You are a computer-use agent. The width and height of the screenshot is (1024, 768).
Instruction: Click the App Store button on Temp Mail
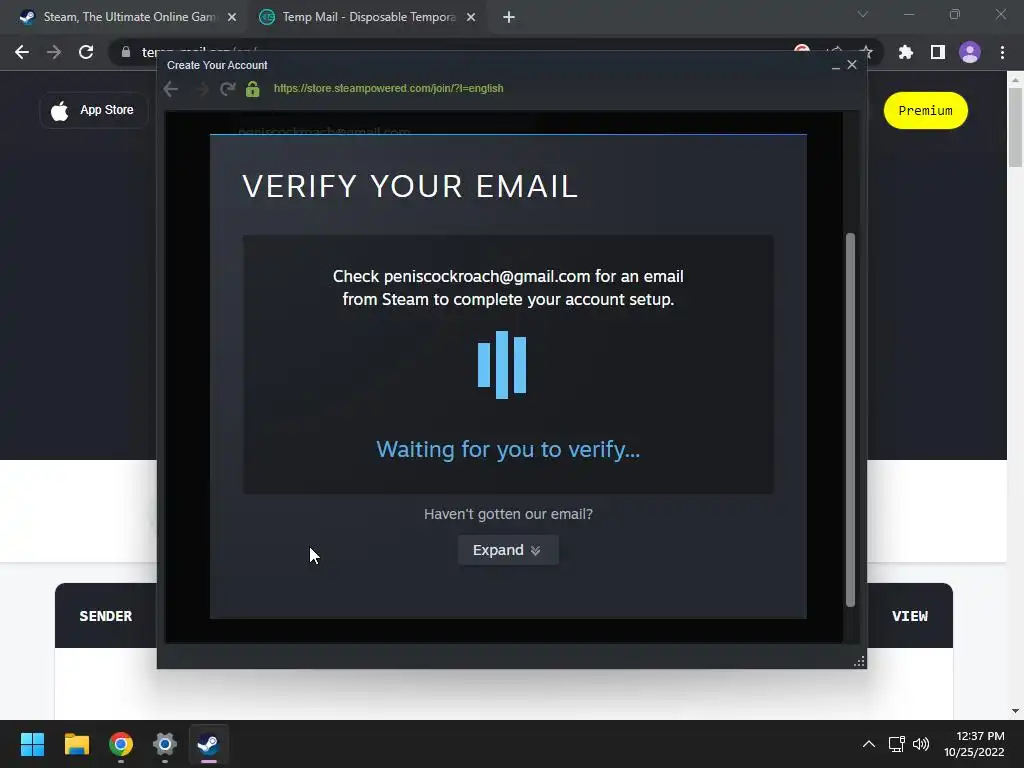(x=94, y=110)
